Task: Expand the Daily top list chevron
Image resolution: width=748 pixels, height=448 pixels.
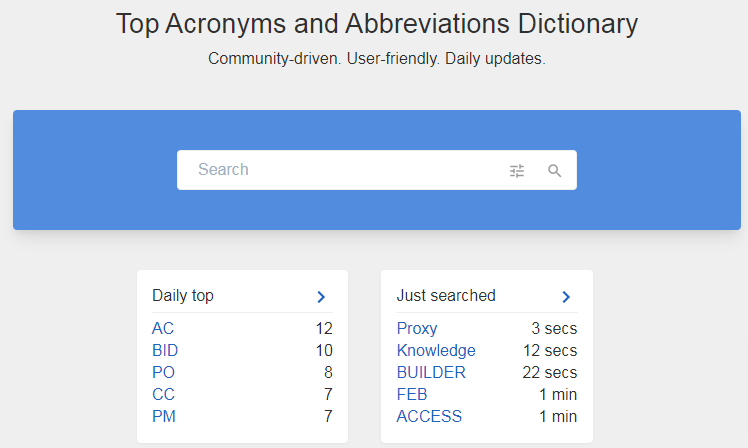Action: (321, 296)
